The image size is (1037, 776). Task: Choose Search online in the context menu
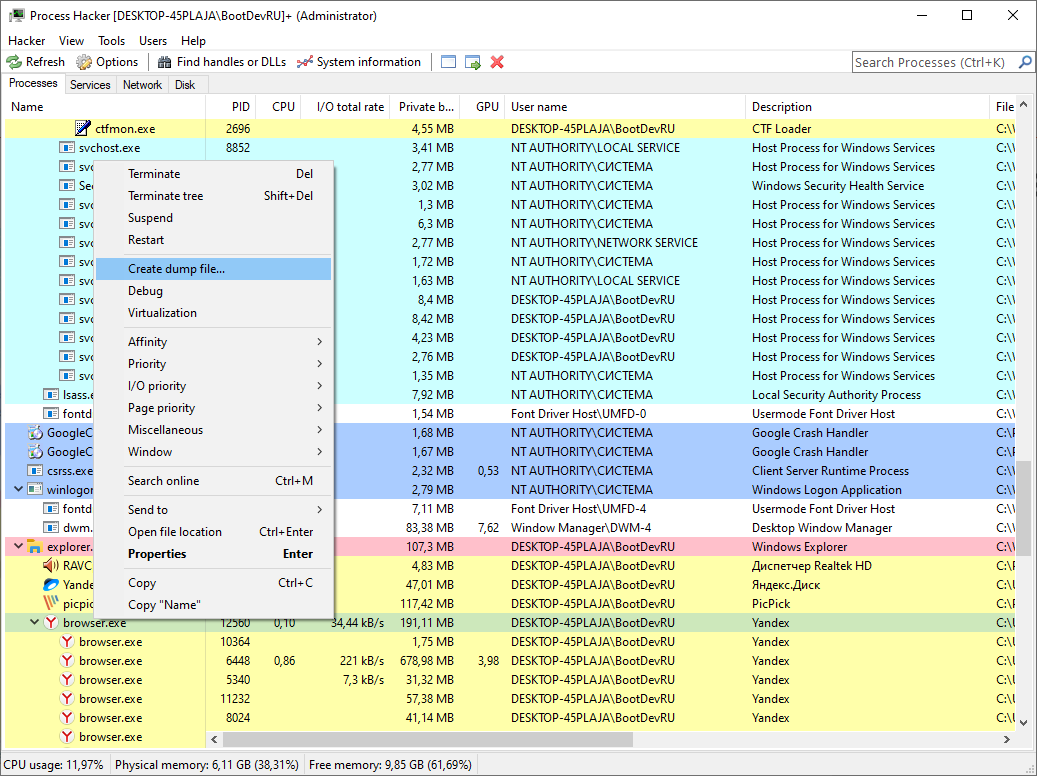(x=214, y=481)
